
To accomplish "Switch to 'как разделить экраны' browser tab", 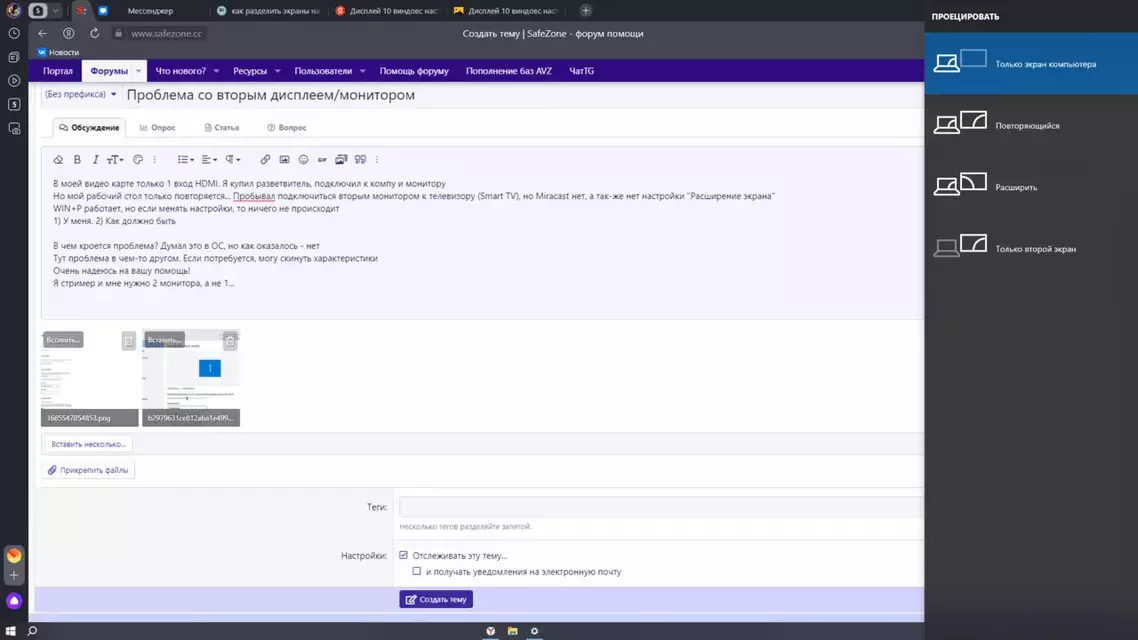I will pyautogui.click(x=269, y=11).
